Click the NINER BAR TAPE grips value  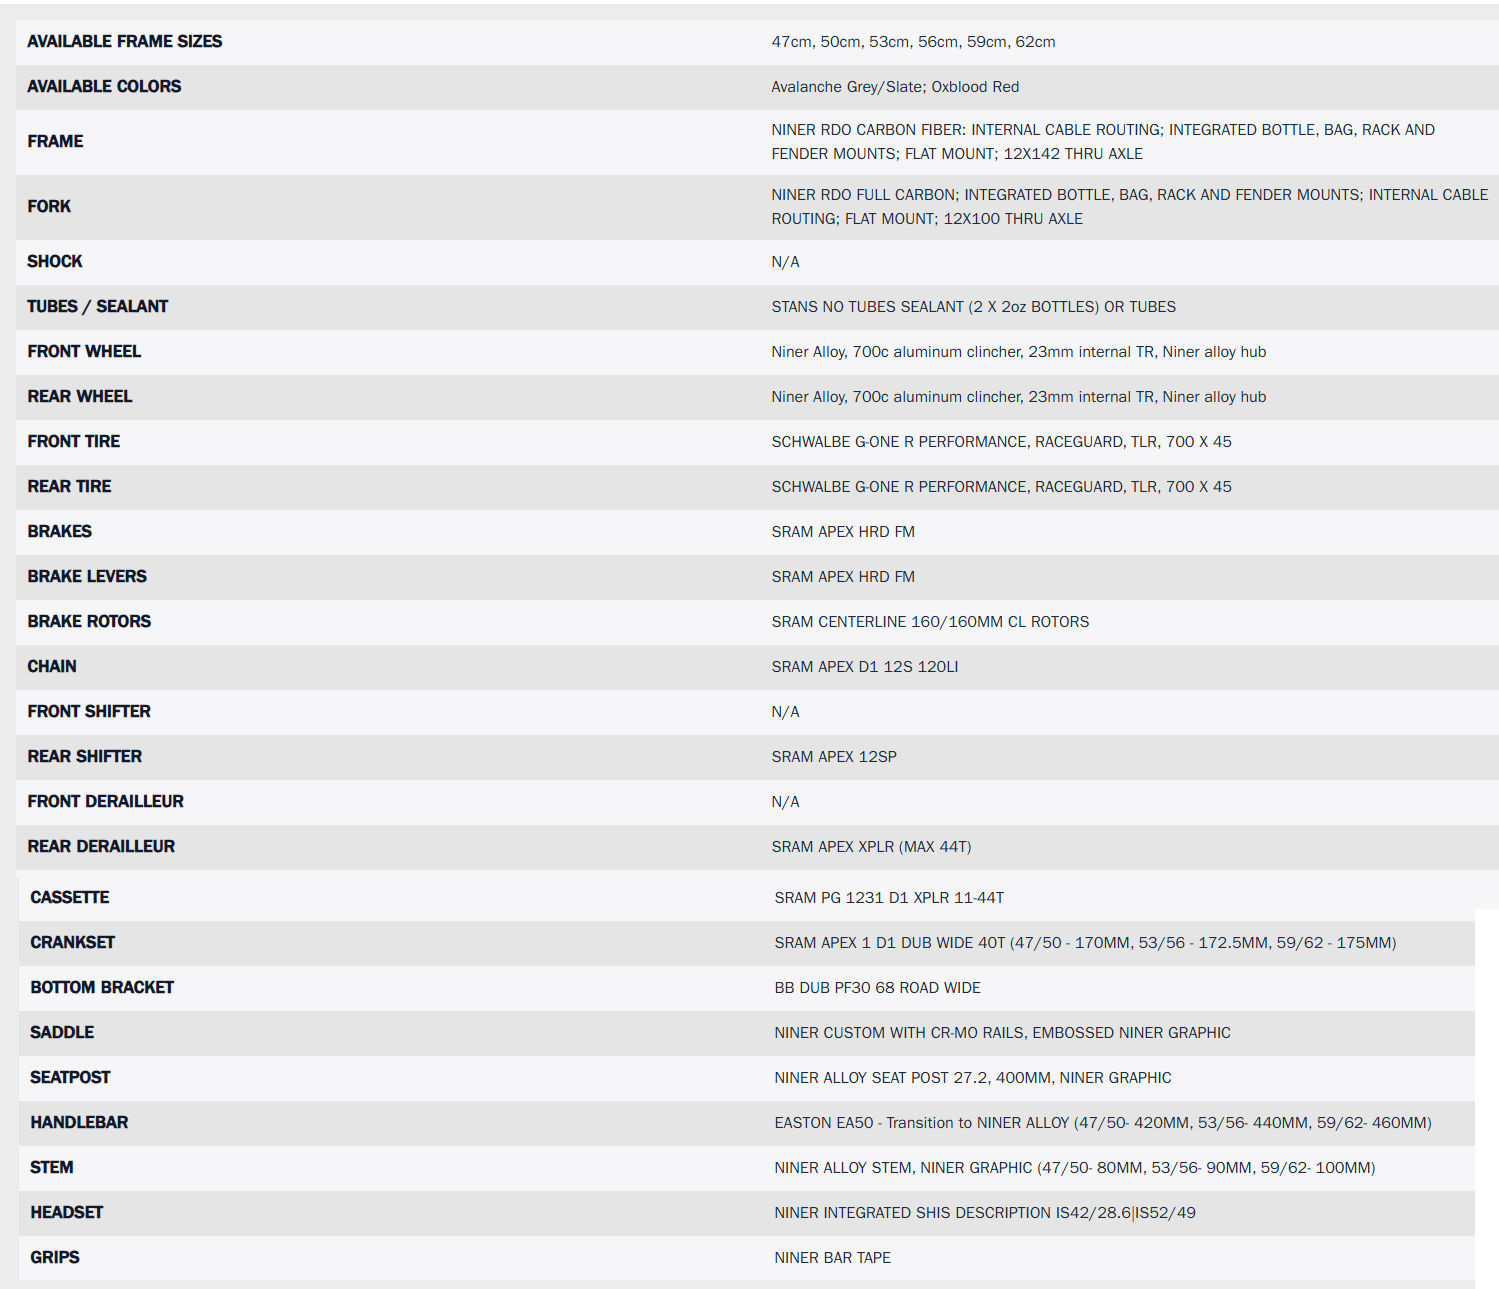coord(832,1258)
